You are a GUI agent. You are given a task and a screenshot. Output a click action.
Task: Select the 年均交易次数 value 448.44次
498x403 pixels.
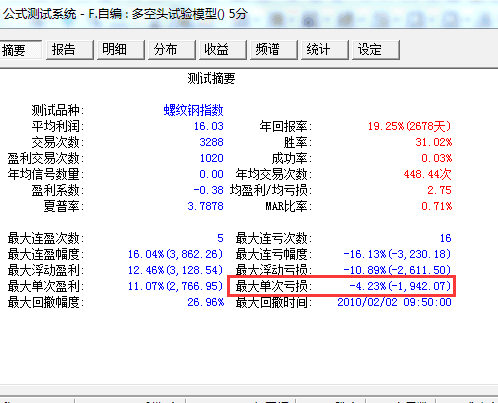click(428, 174)
